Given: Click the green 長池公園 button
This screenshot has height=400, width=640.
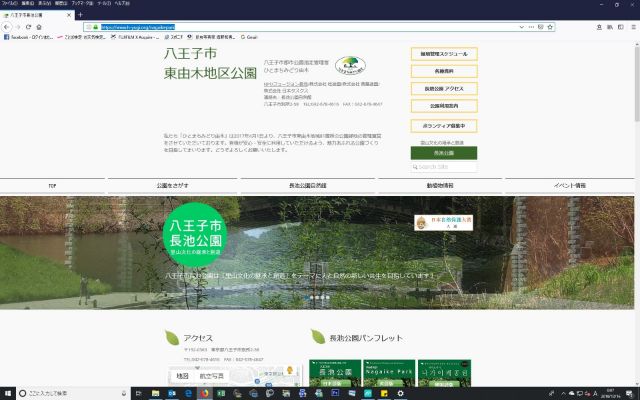Looking at the screenshot, I should 443,153.
